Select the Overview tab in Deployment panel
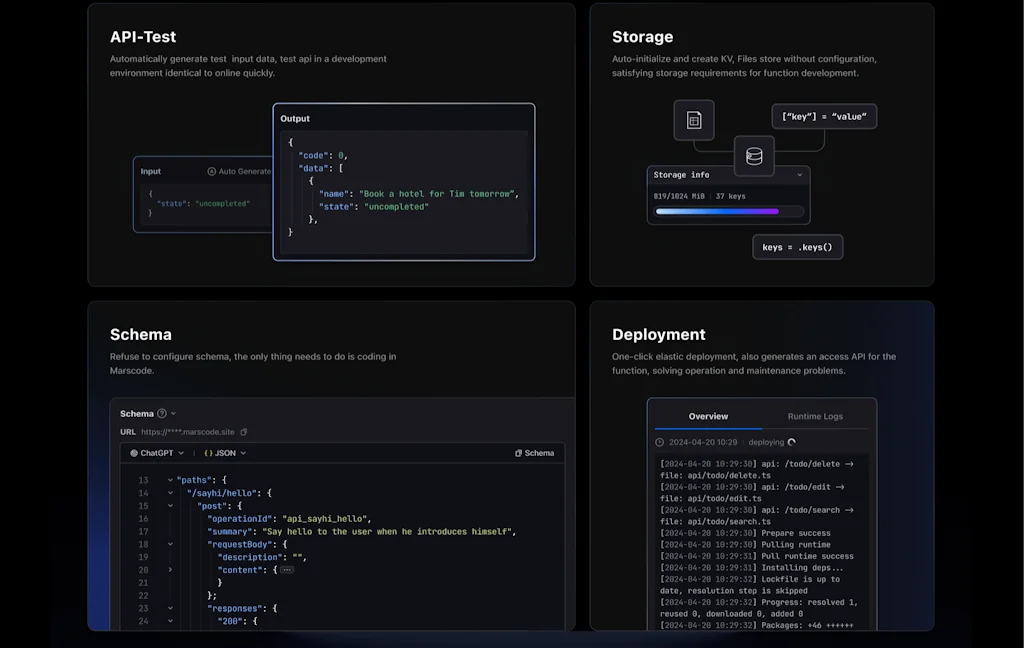This screenshot has width=1024, height=648. point(708,417)
